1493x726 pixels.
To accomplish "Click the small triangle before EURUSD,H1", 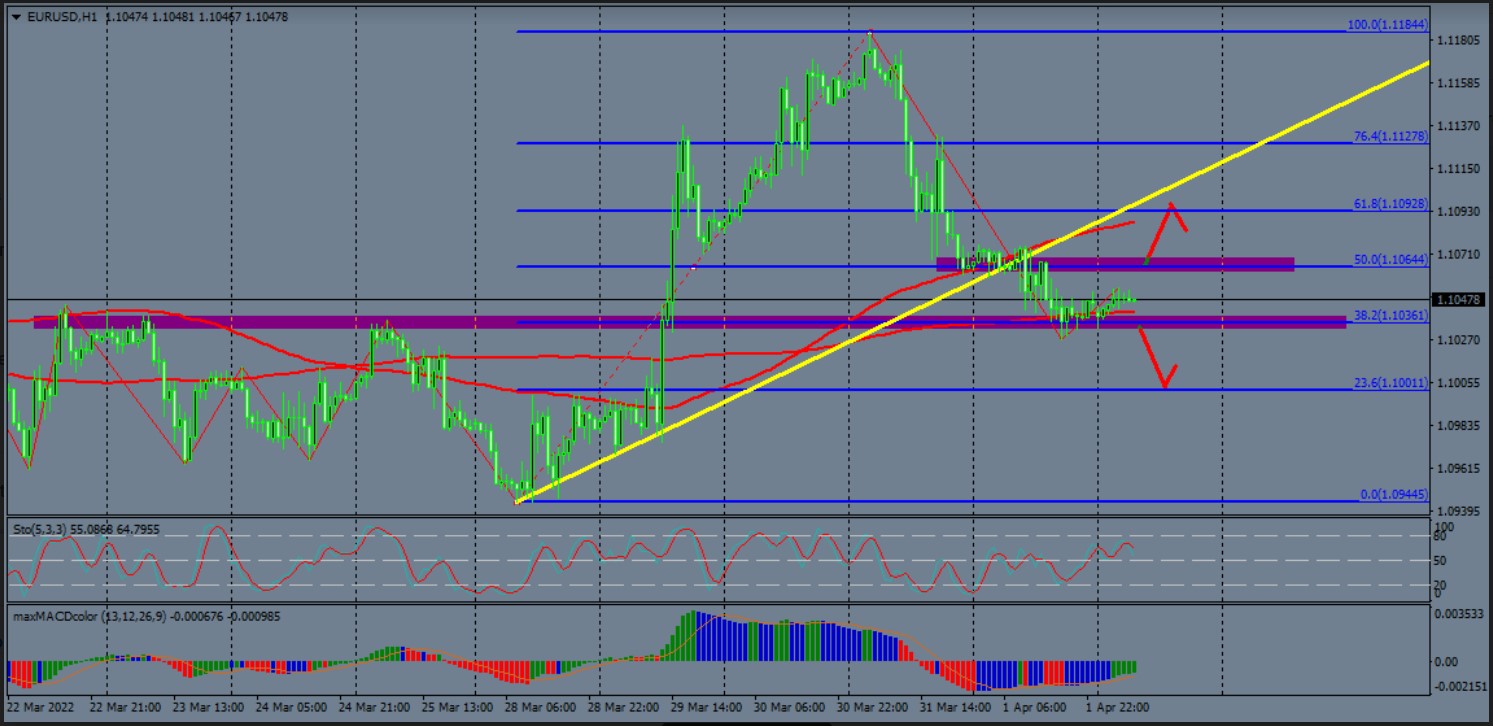I will [15, 16].
